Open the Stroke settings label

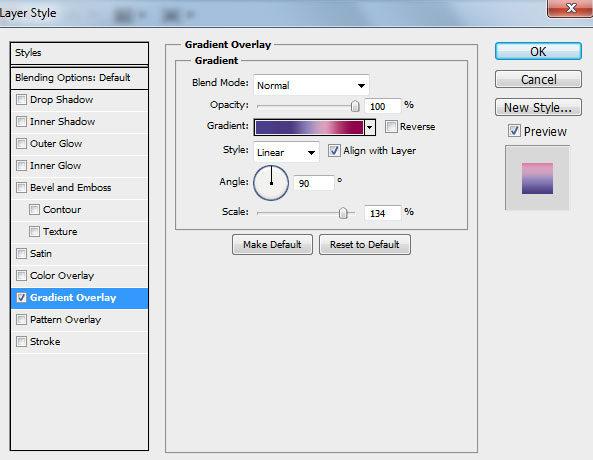45,341
